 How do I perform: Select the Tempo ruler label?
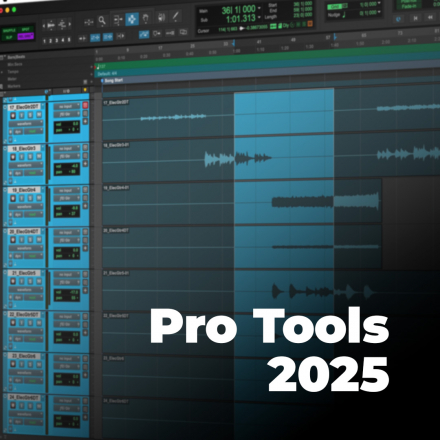click(x=13, y=71)
